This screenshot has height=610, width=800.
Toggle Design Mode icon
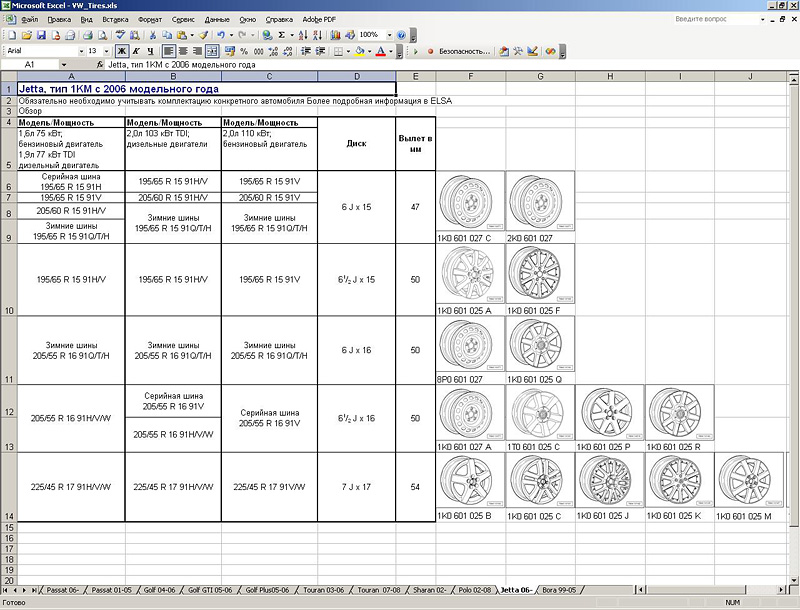click(x=533, y=51)
